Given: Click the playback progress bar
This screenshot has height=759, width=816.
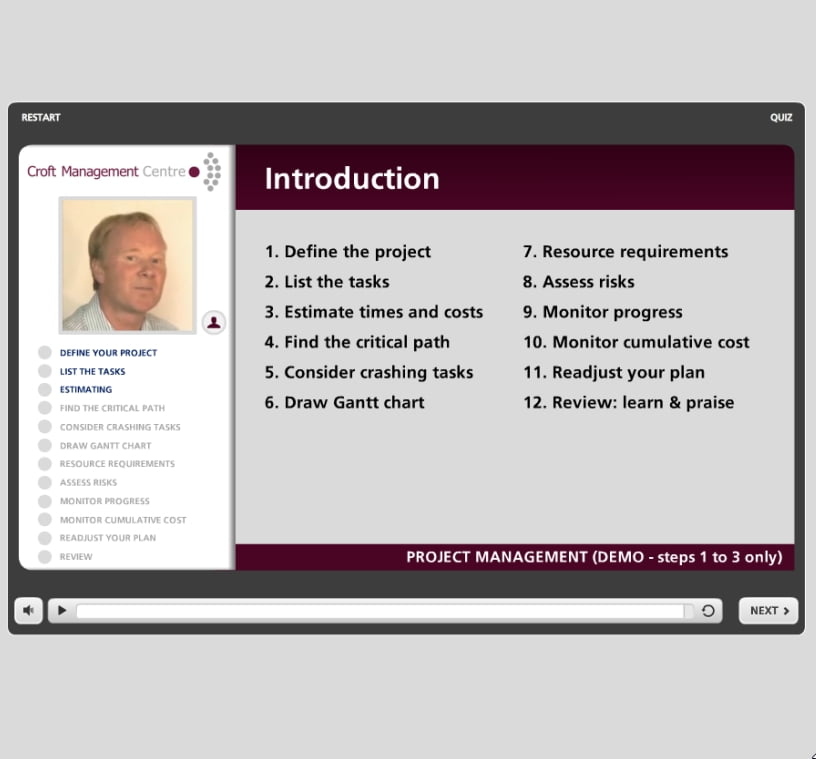Looking at the screenshot, I should click(x=380, y=611).
